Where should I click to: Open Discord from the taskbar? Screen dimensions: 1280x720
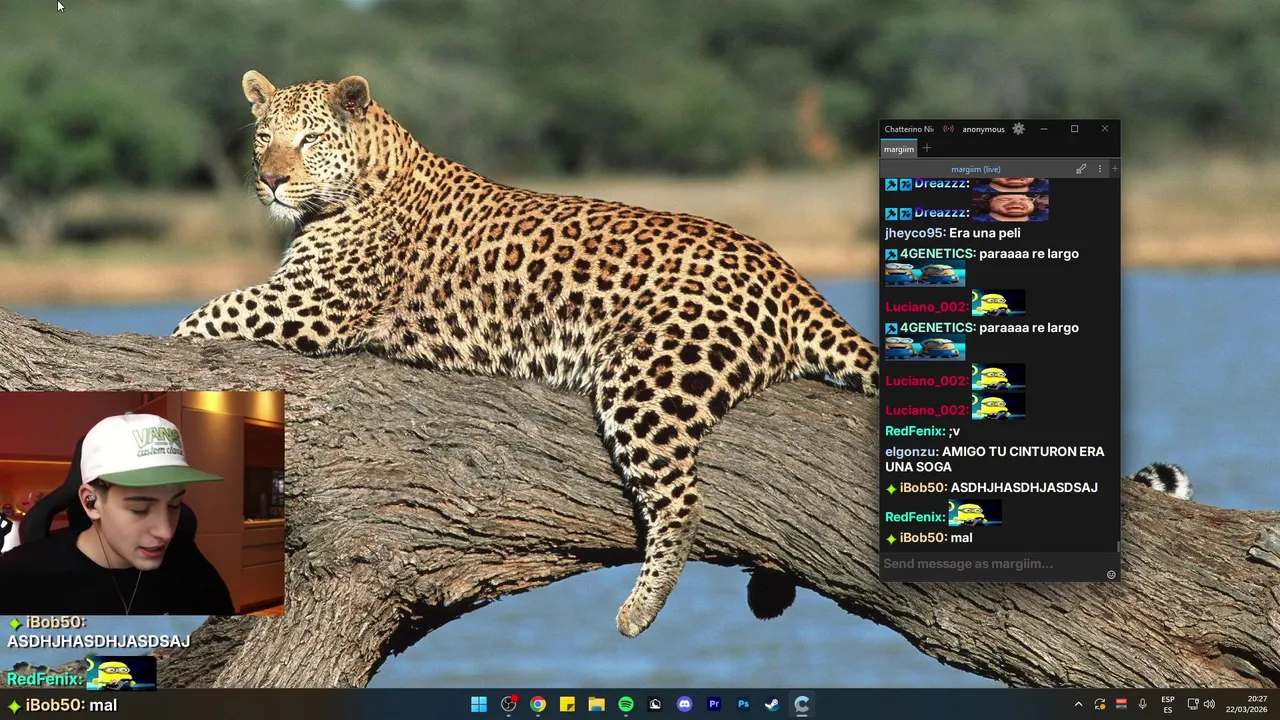pos(684,705)
